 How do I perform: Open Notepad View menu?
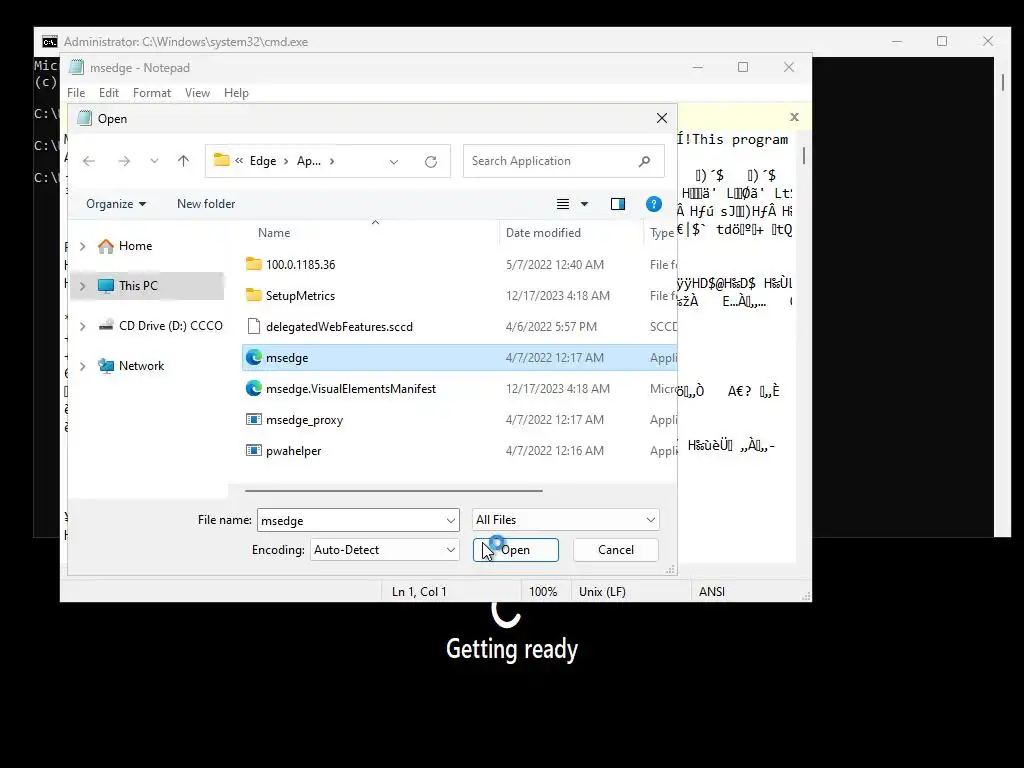(197, 93)
